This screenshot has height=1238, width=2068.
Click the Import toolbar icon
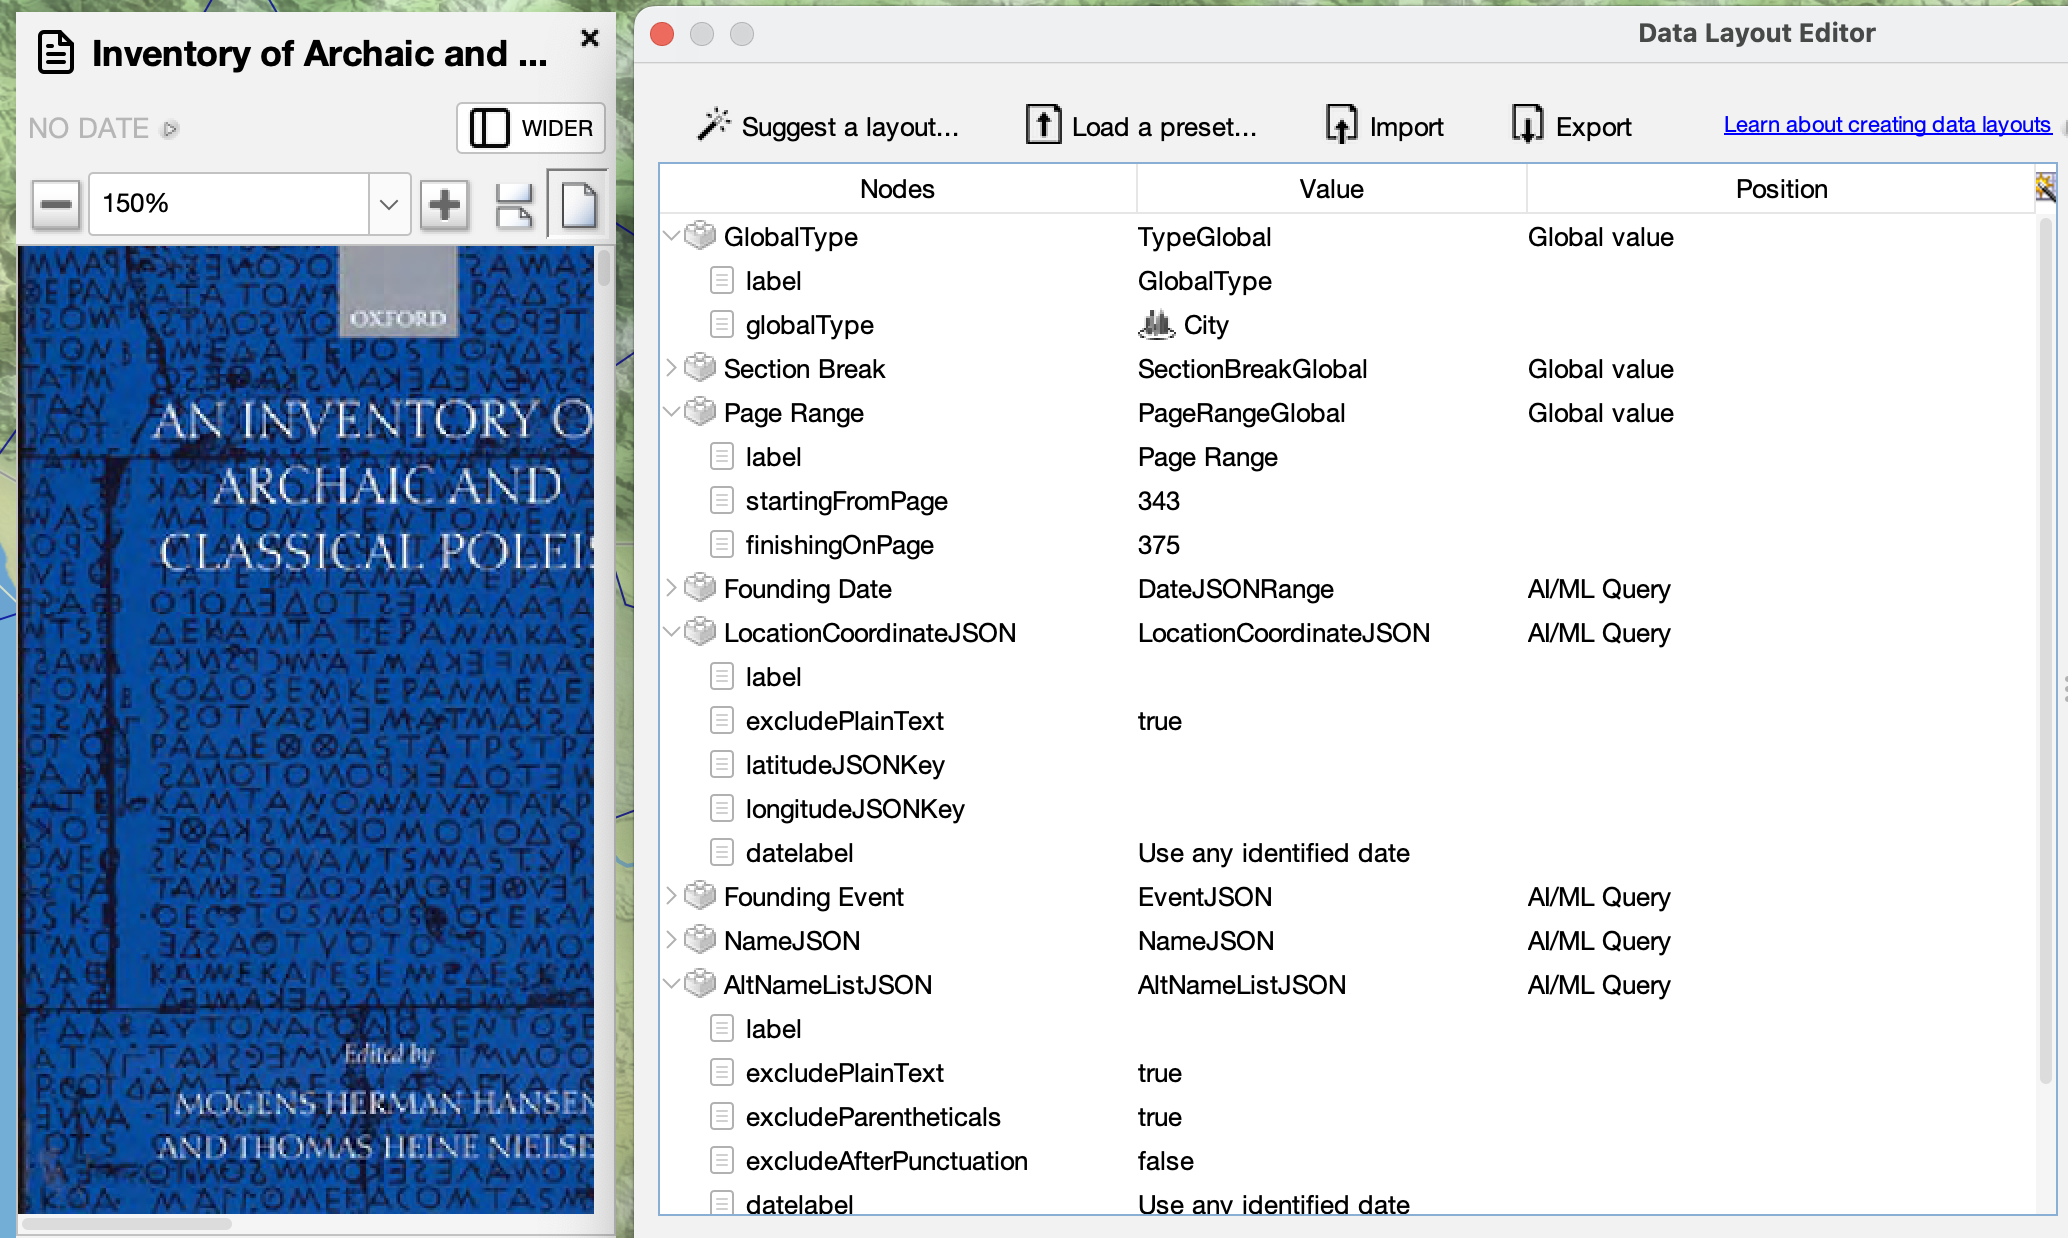click(x=1341, y=125)
